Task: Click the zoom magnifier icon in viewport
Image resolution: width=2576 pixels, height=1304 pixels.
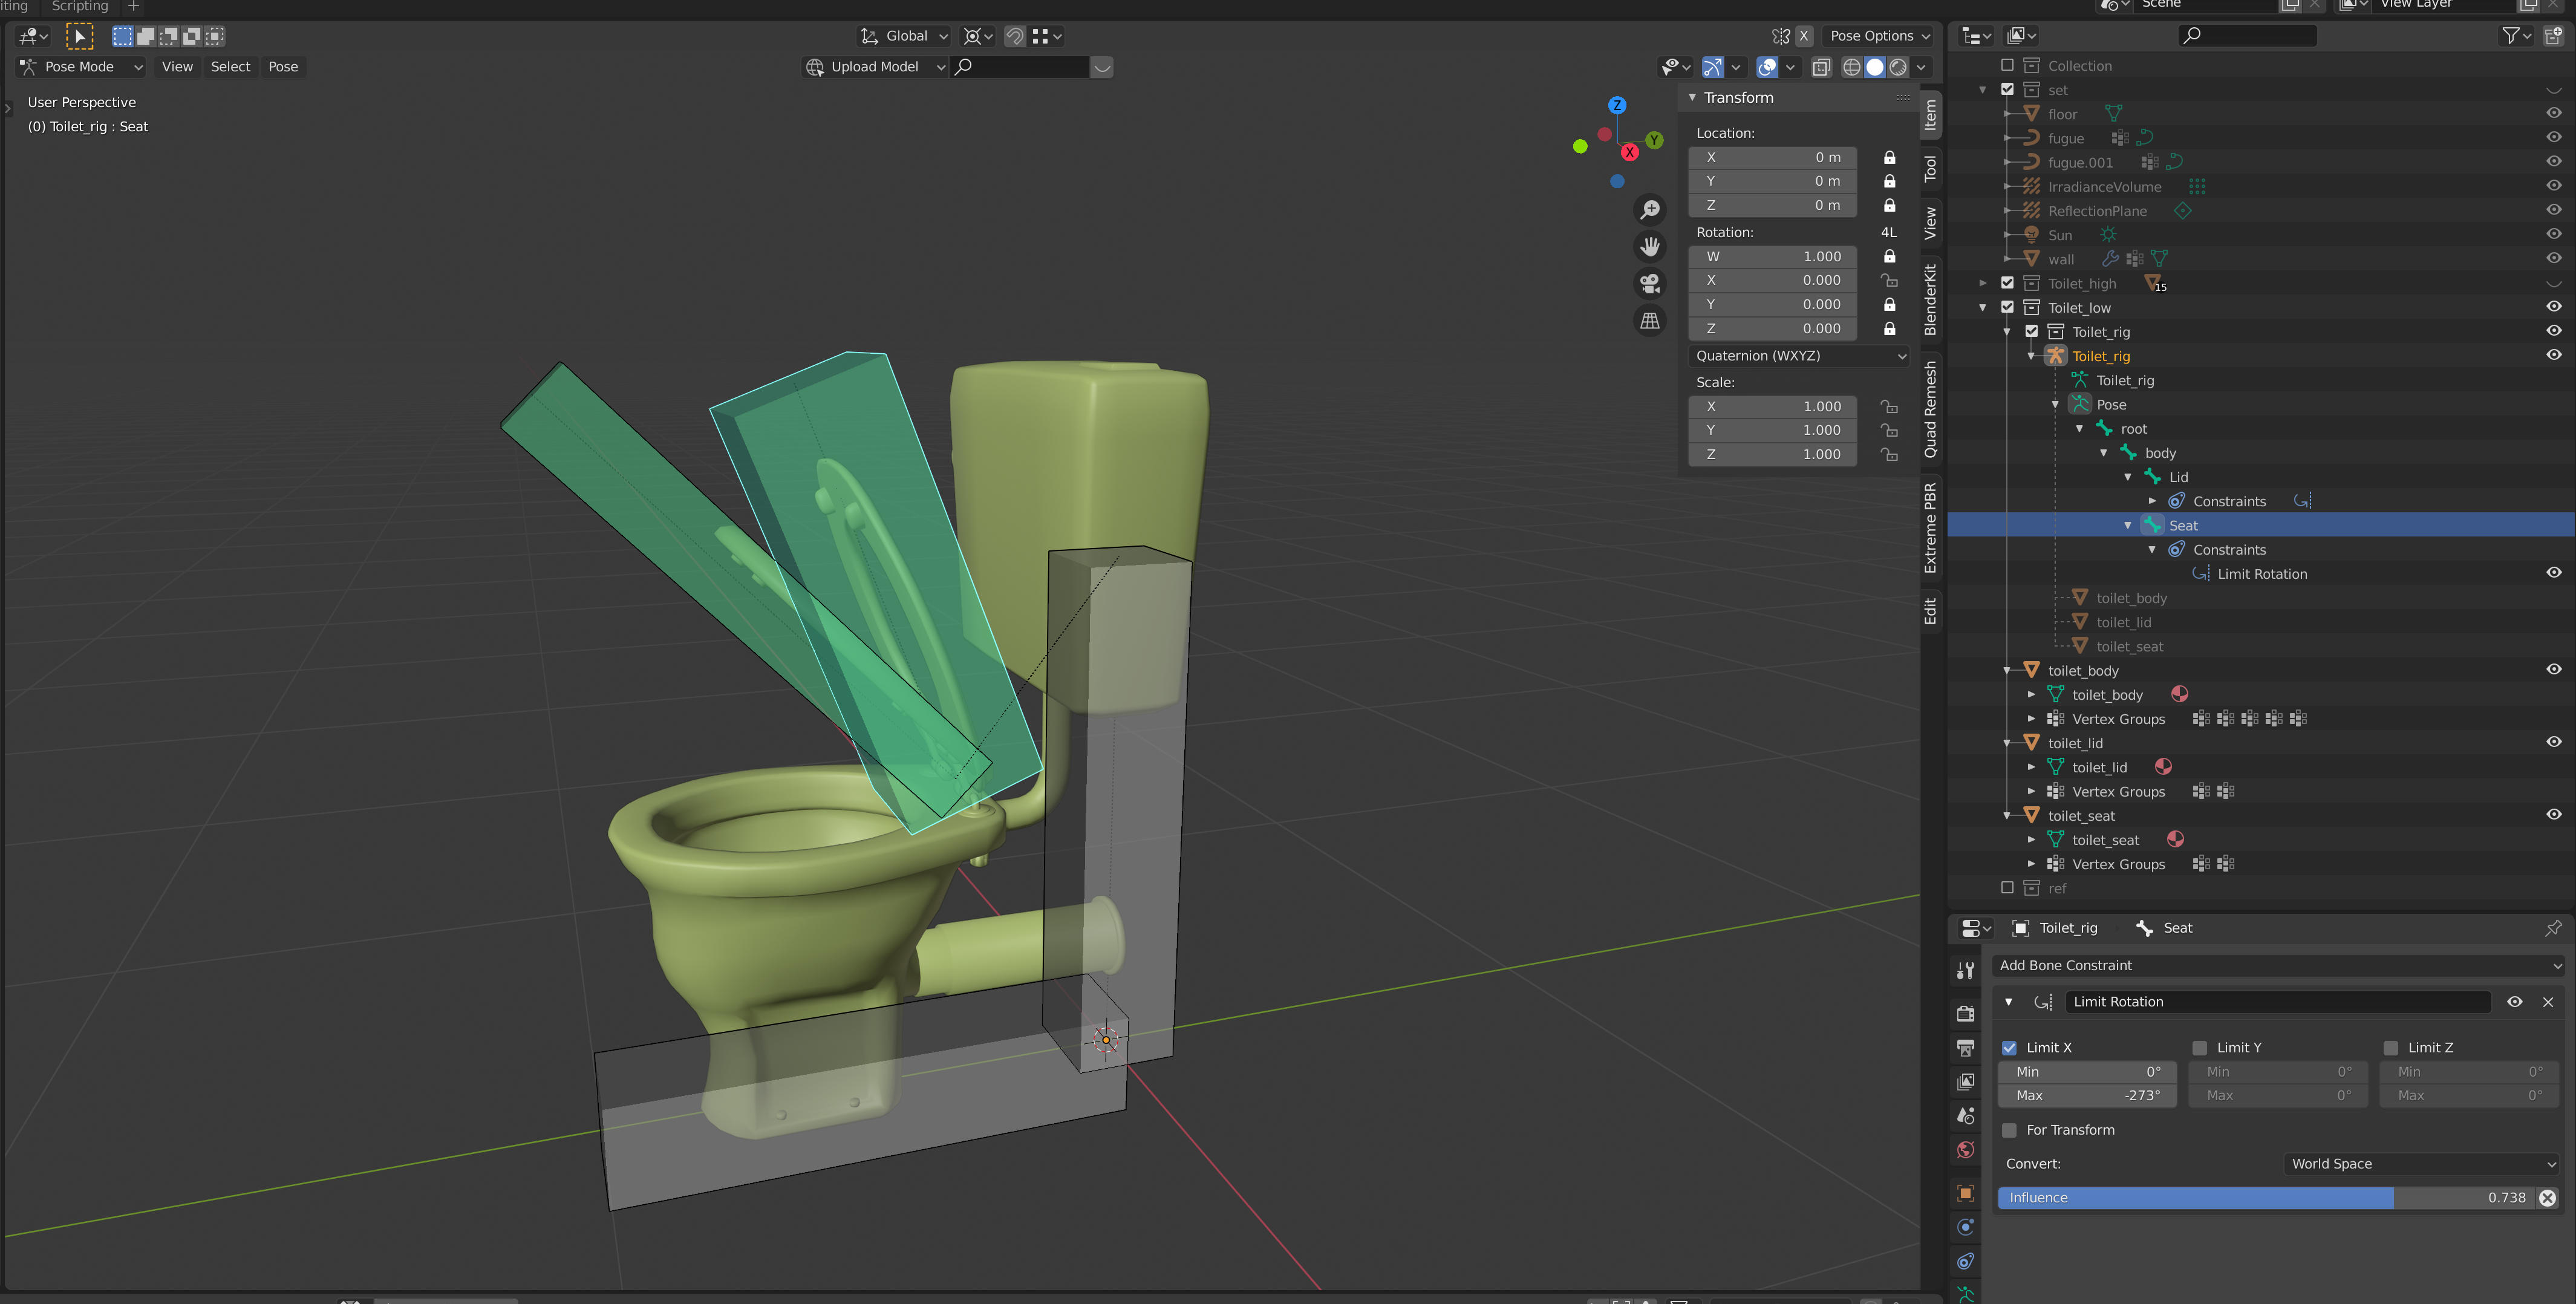Action: (1650, 209)
